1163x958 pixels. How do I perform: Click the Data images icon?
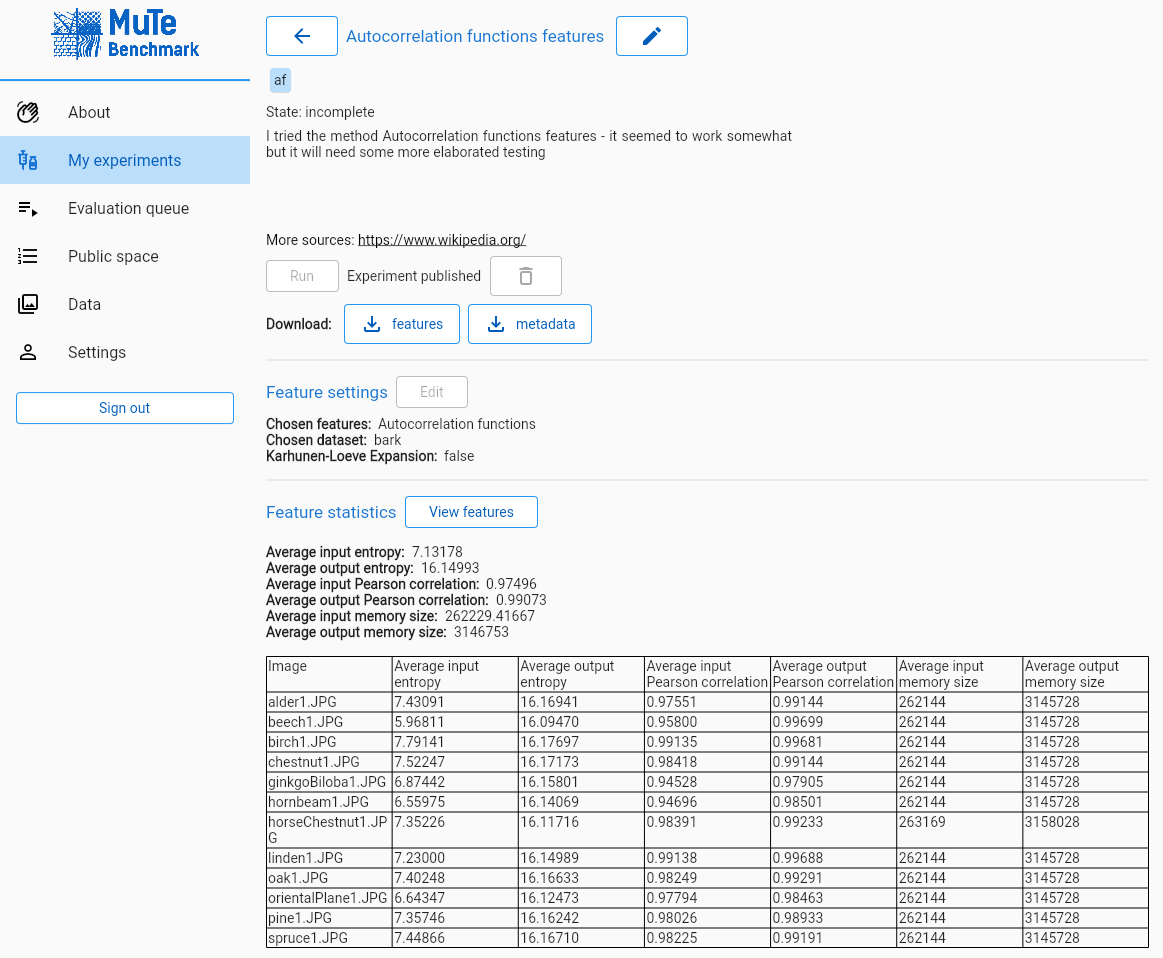tap(28, 305)
